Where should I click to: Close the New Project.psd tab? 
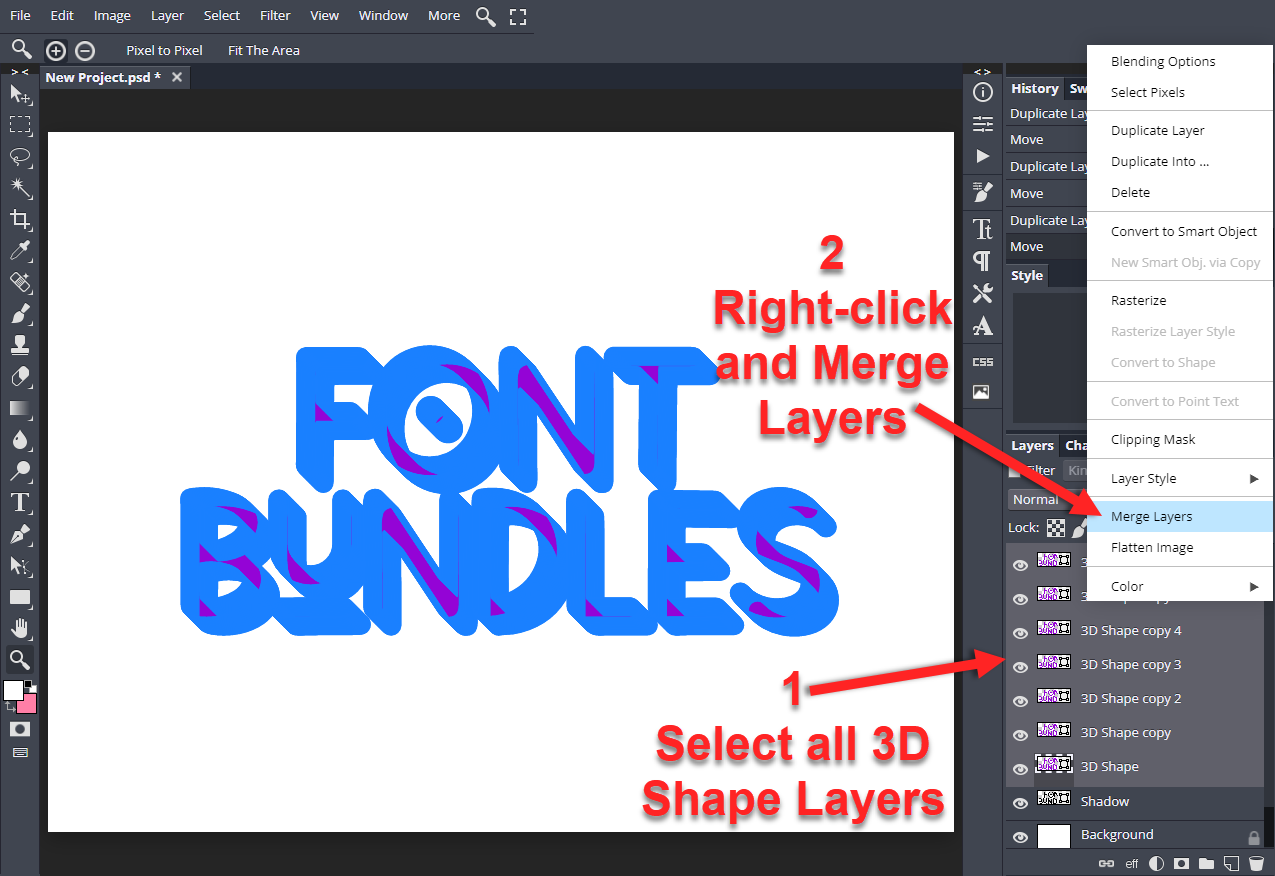click(177, 77)
